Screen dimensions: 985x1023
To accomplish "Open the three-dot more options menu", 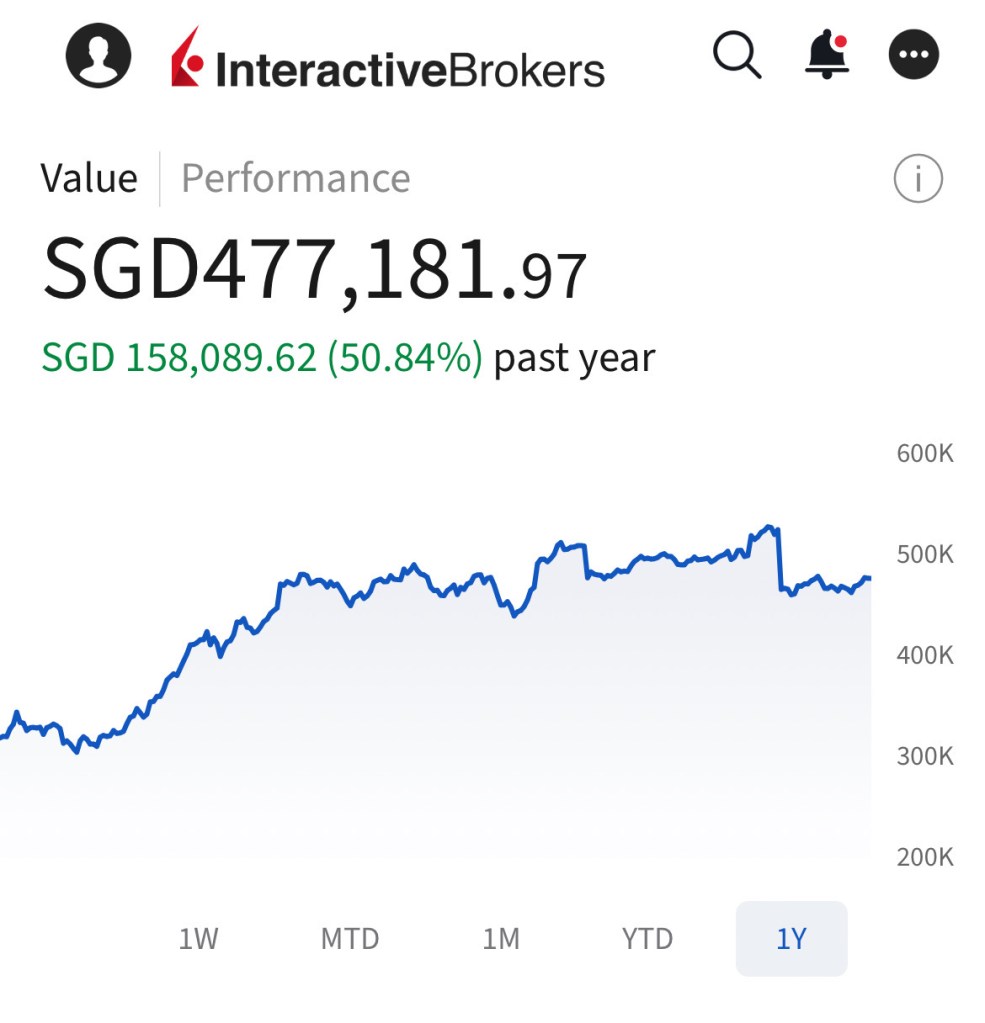I will click(x=914, y=56).
